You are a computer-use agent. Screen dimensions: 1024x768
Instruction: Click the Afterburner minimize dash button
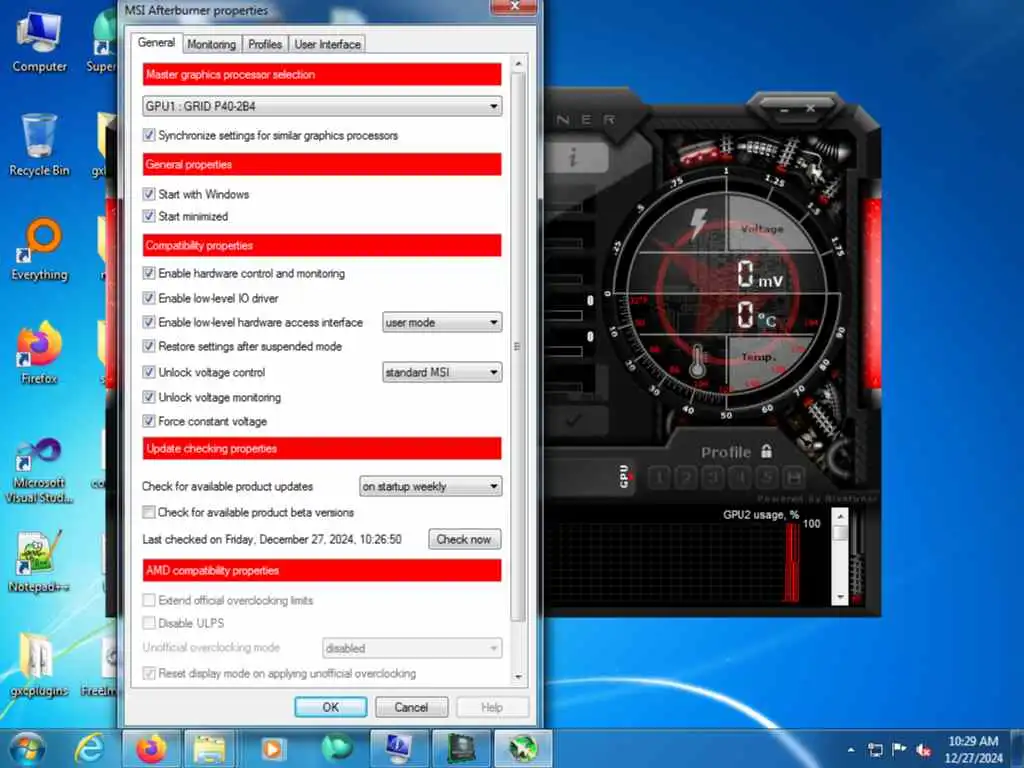784,110
